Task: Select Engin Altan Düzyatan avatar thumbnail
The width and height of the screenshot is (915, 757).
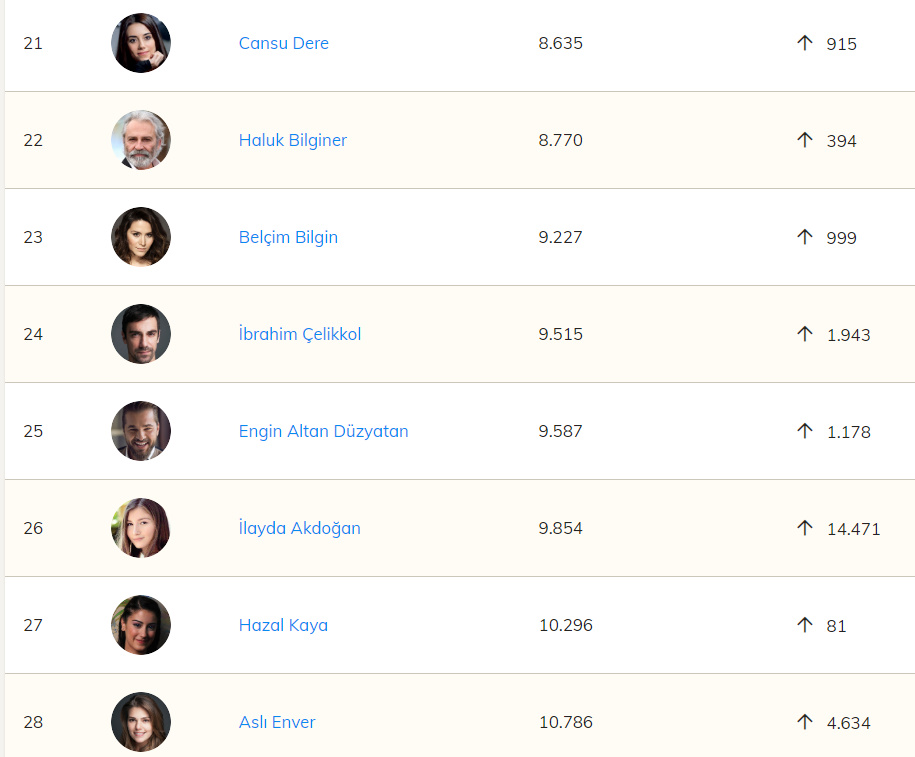Action: pyautogui.click(x=141, y=431)
